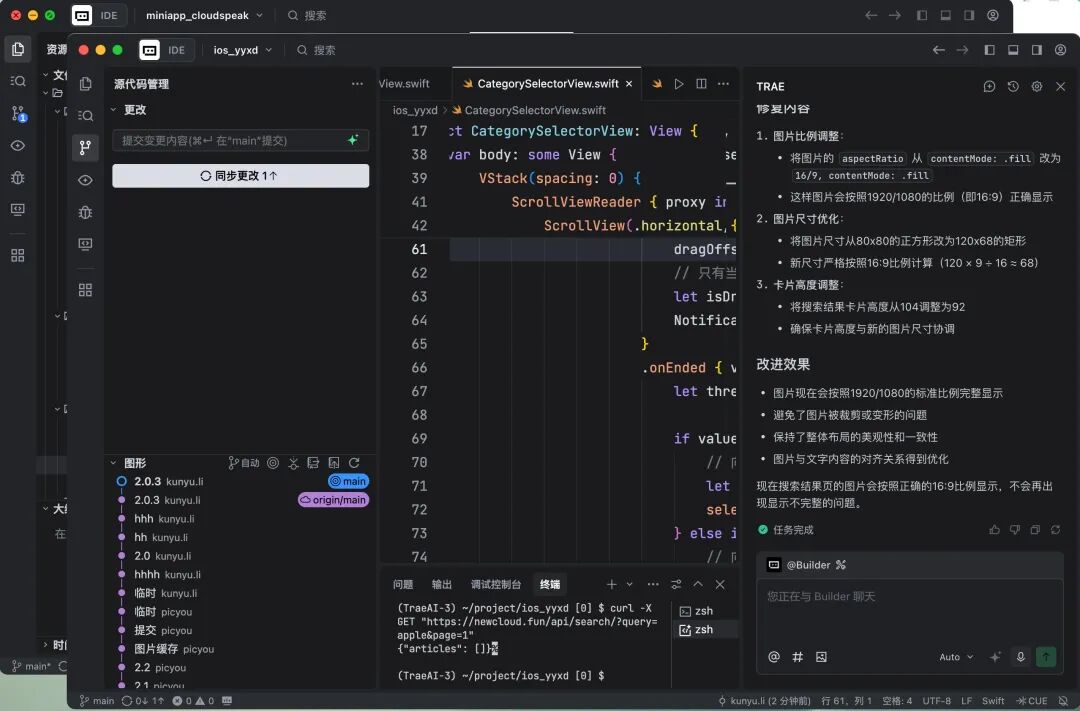Screen dimensions: 1080x711
Task: Open the Auto model selector dropdown
Action: pos(956,657)
